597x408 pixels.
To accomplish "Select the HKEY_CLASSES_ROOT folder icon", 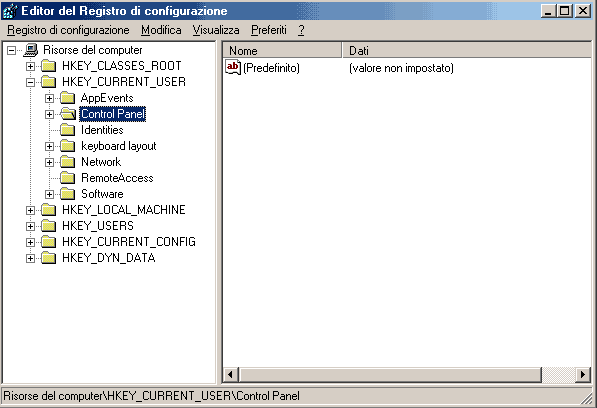I will coord(49,66).
